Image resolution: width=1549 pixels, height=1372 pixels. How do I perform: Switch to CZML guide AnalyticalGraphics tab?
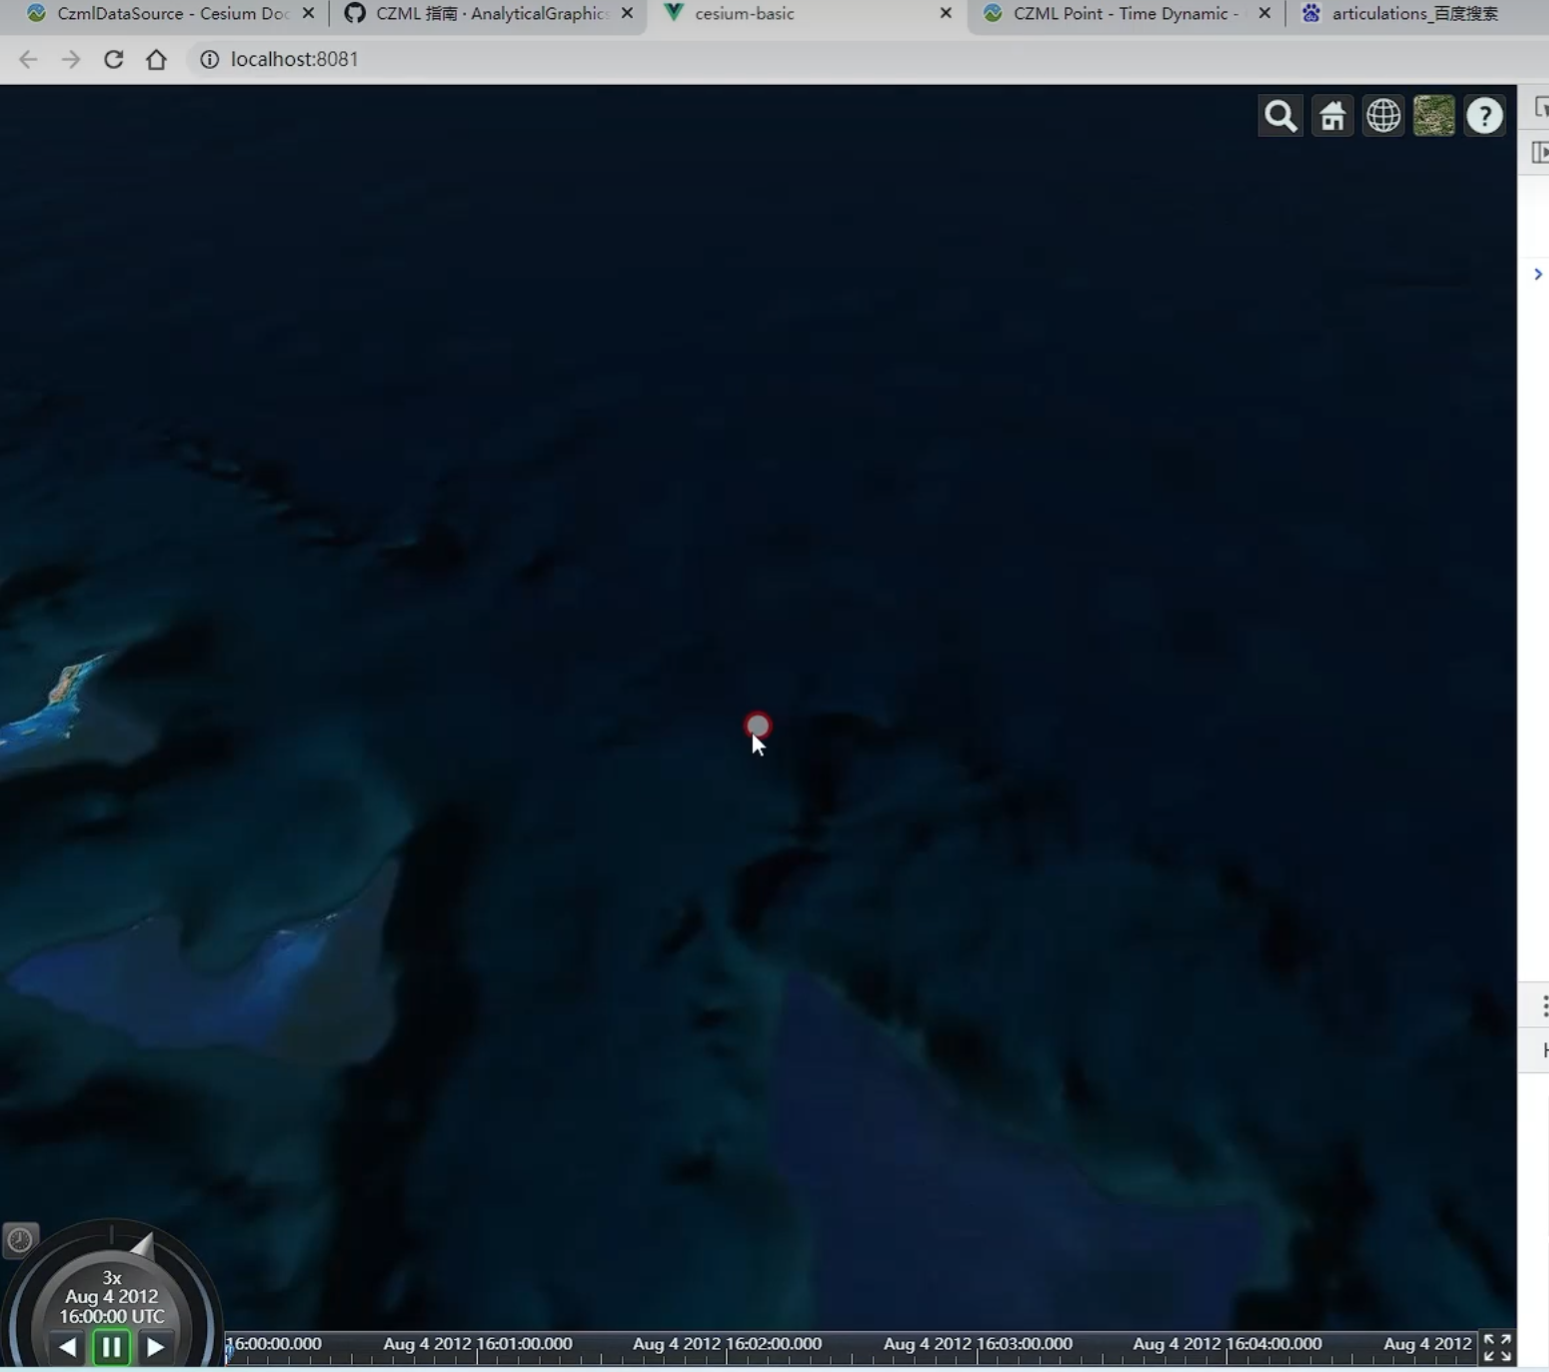click(488, 14)
